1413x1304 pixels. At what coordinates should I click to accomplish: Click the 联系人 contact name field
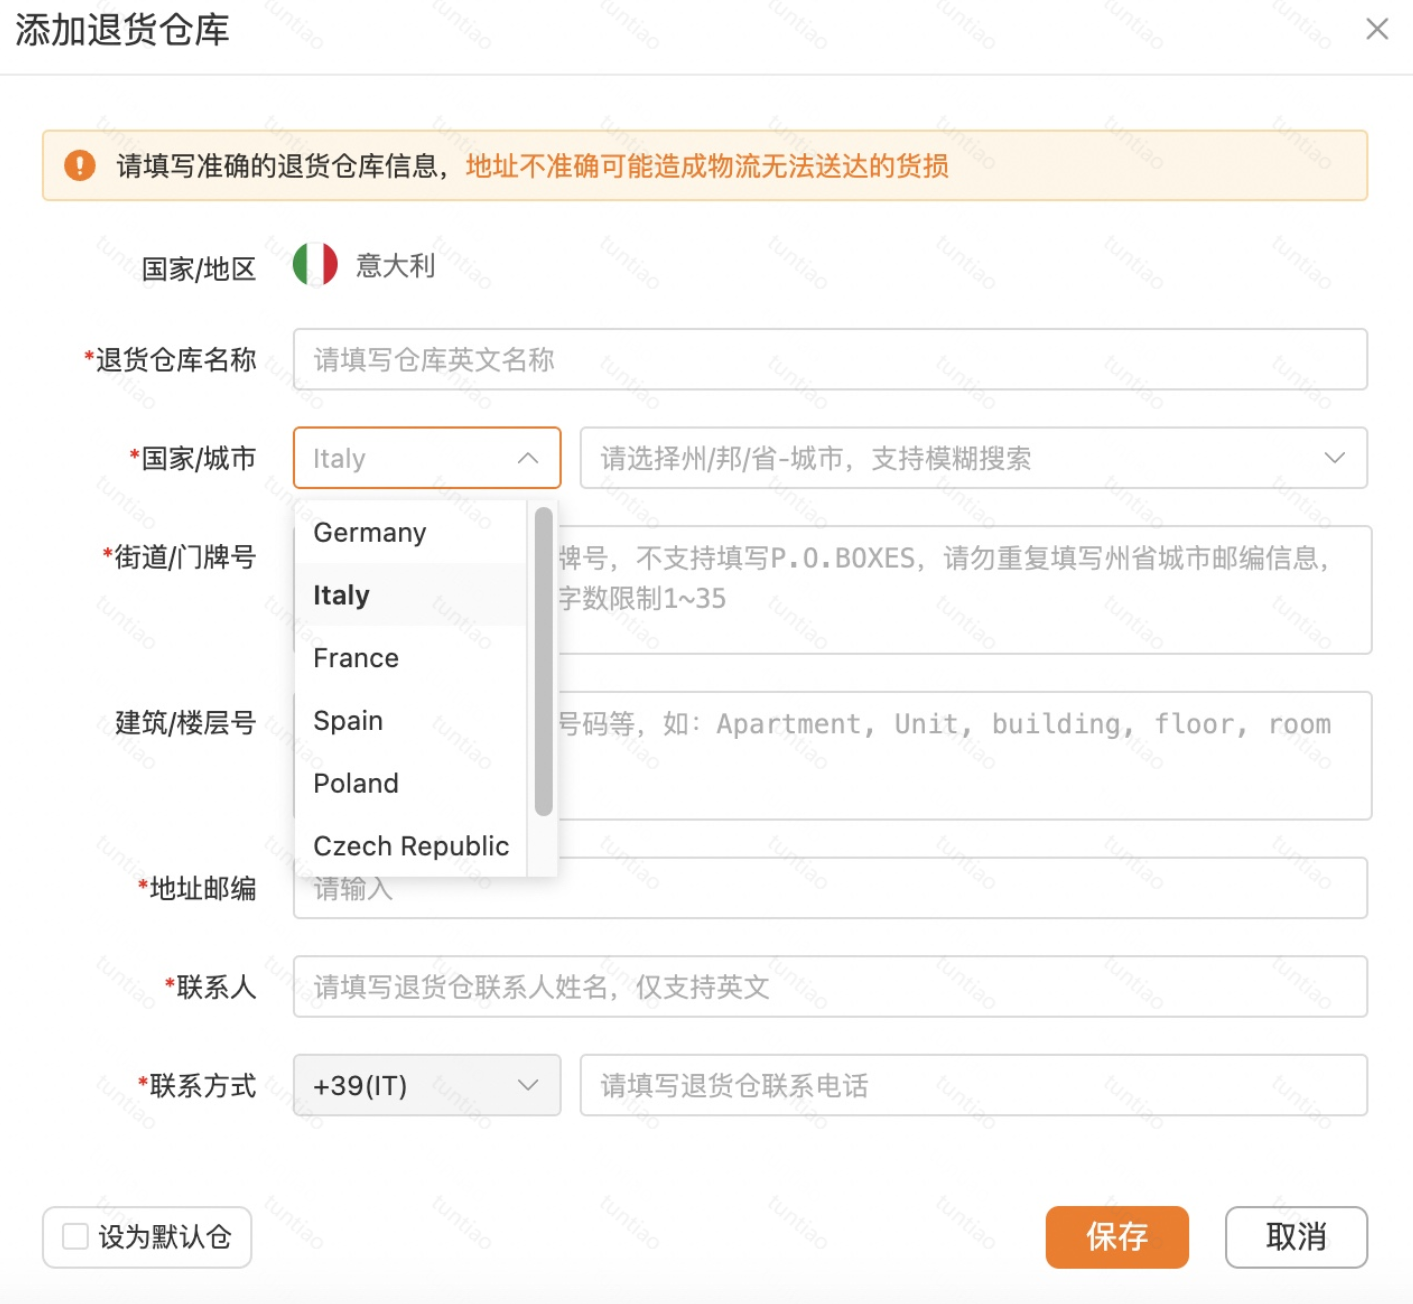[830, 987]
